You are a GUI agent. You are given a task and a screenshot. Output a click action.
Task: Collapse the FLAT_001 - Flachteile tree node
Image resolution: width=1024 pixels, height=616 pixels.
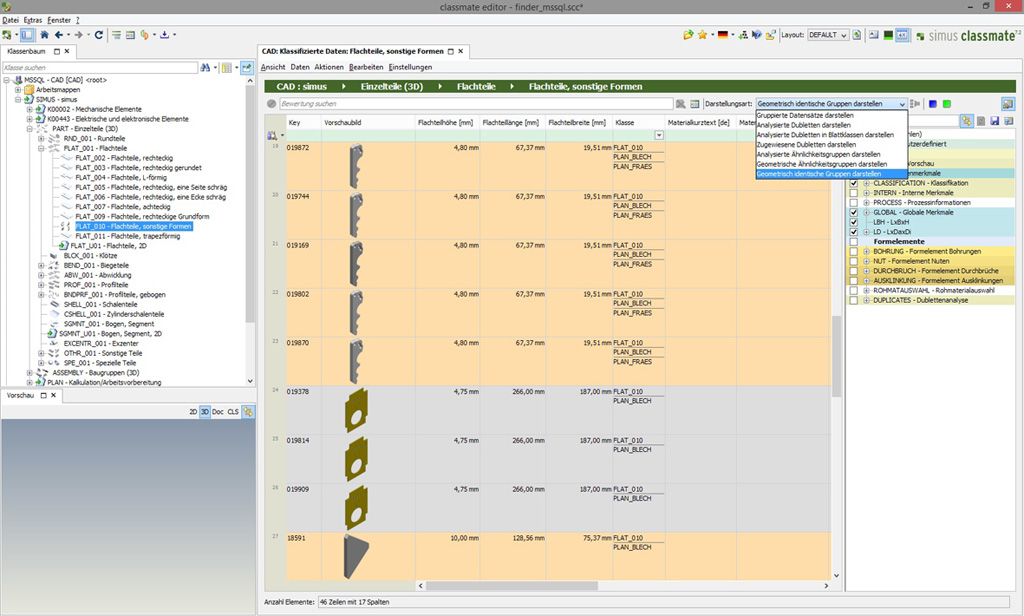pos(41,148)
